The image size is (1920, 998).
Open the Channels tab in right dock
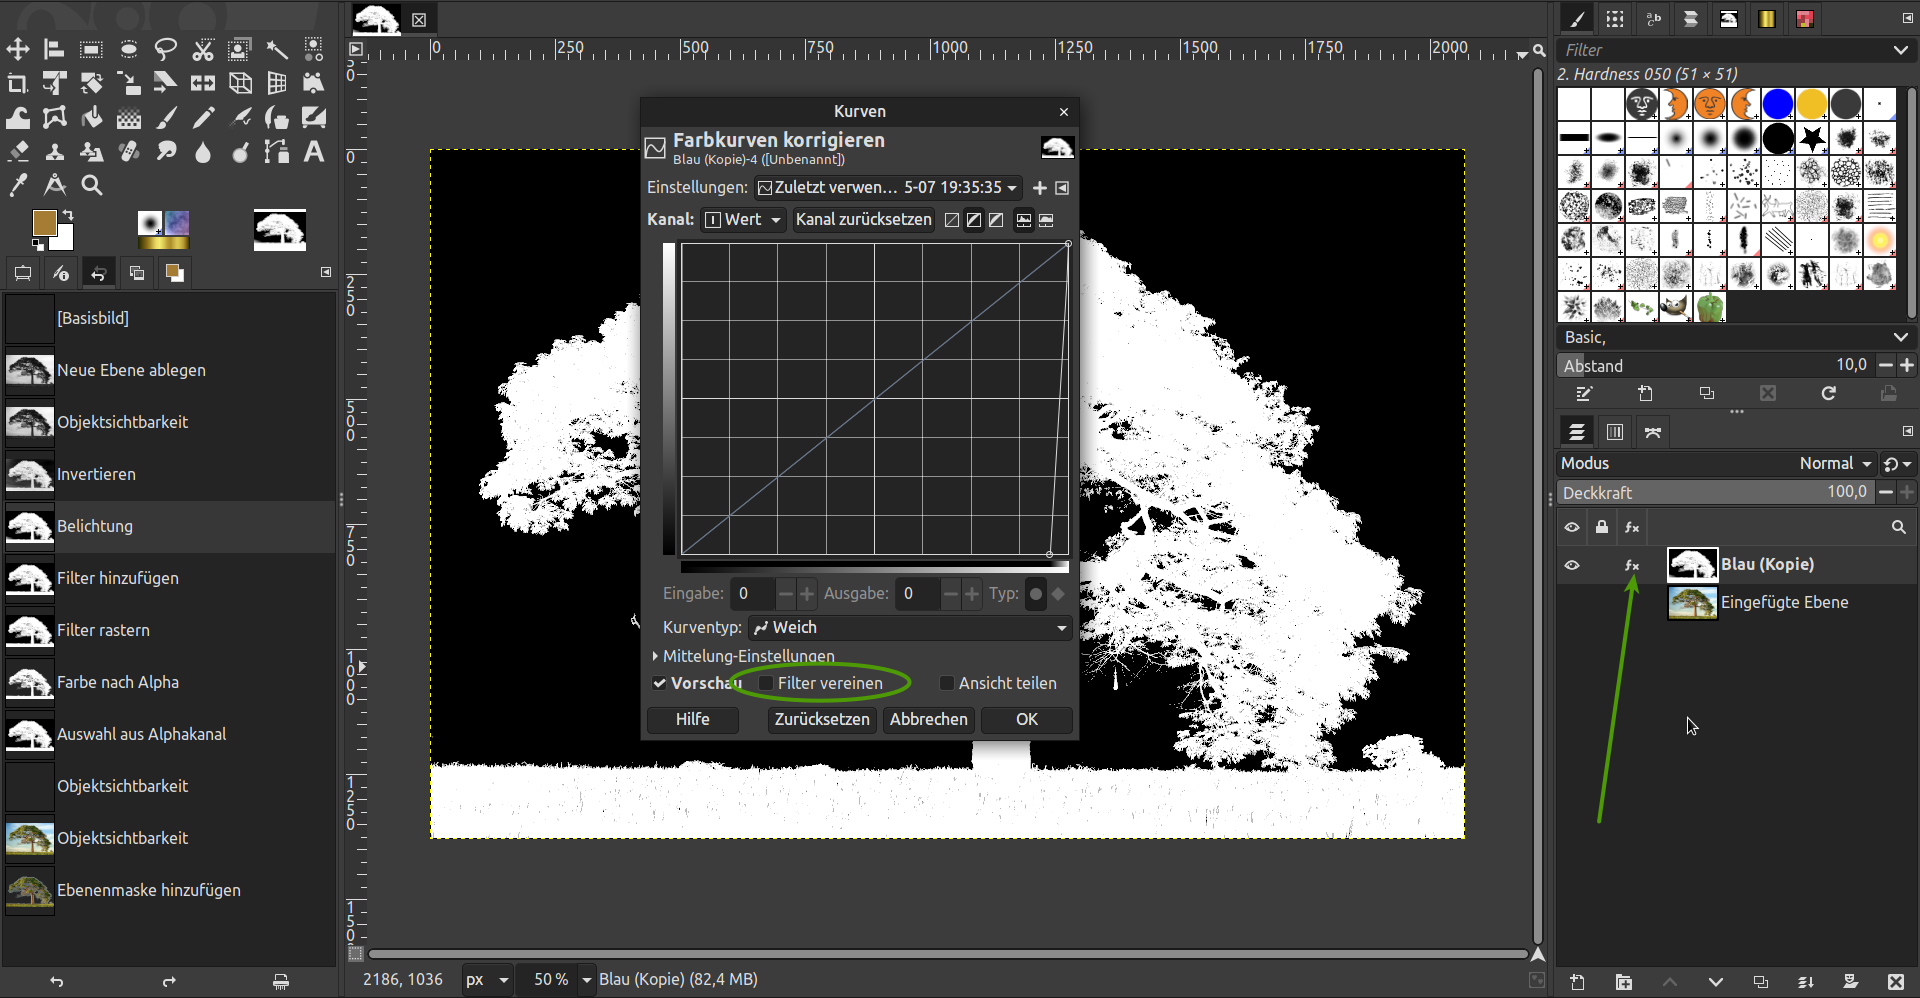click(1615, 432)
